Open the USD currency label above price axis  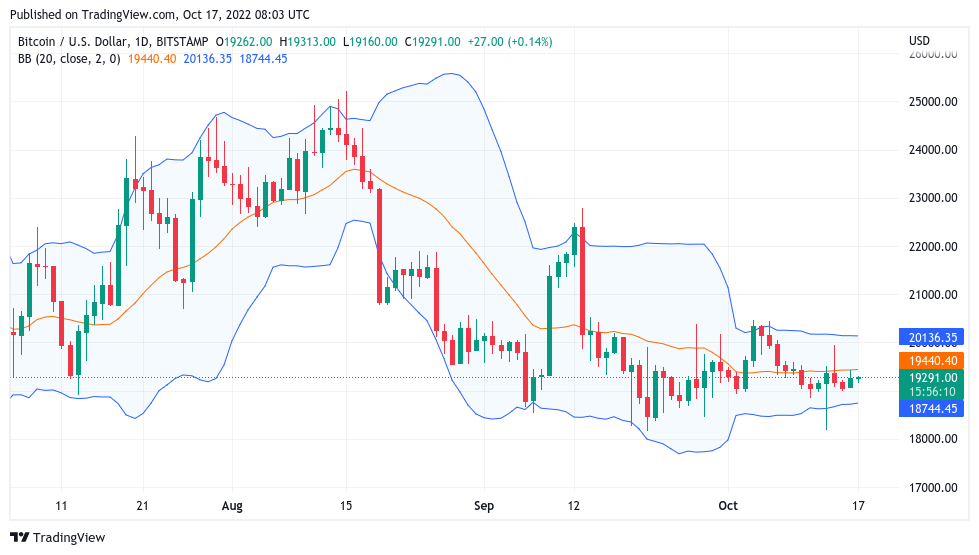(x=919, y=41)
